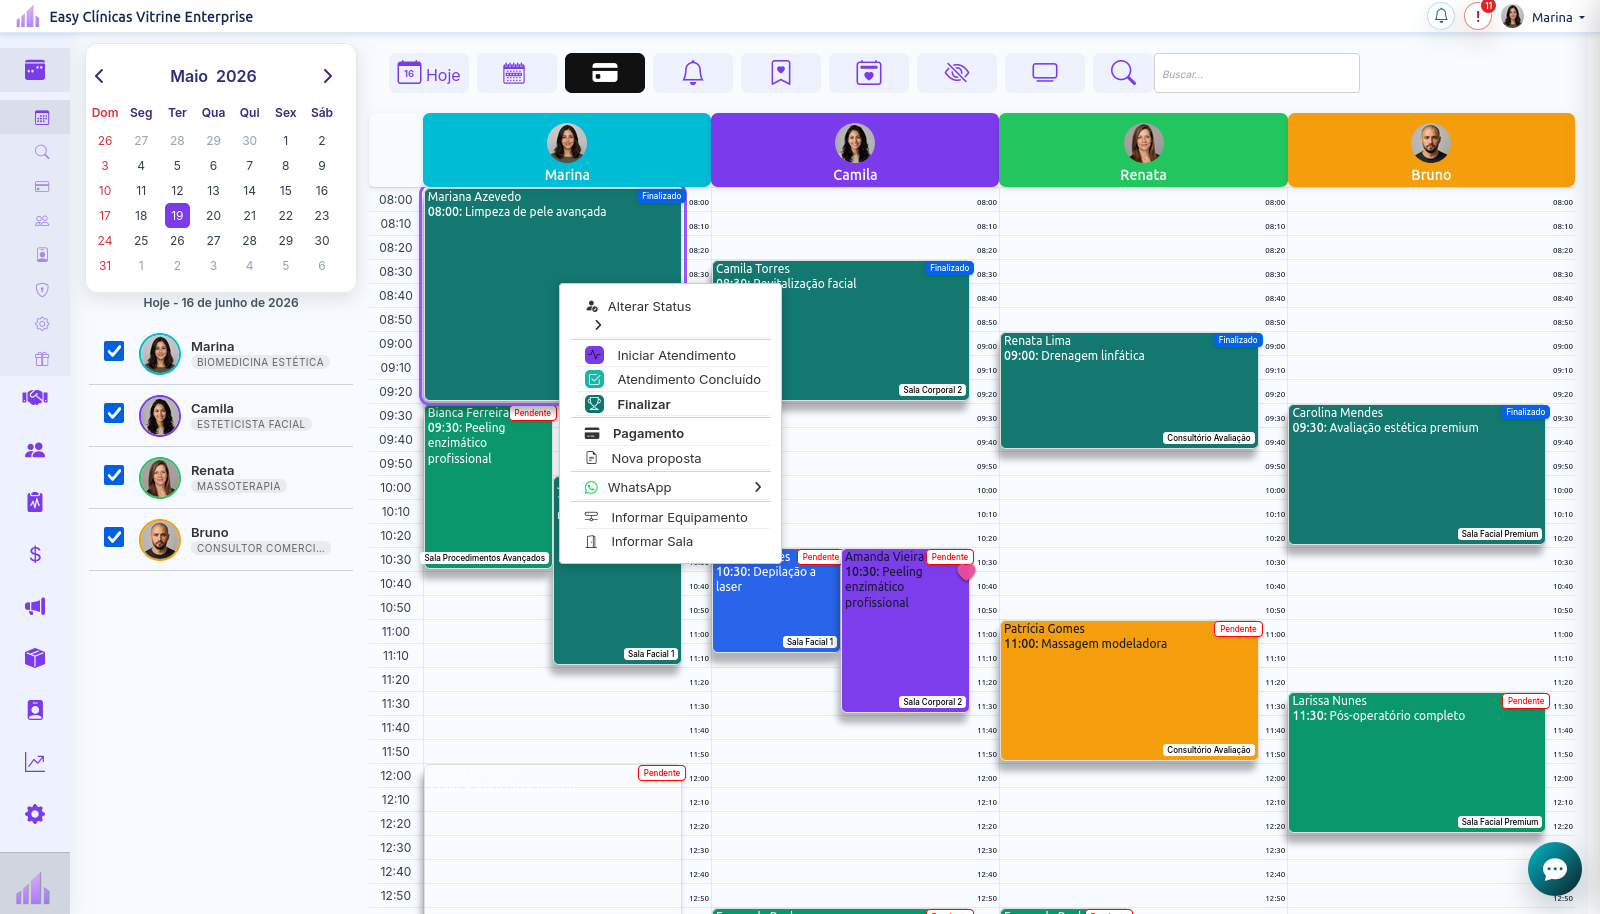The height and width of the screenshot is (914, 1600).
Task: Click the Hoje today button
Action: (x=429, y=73)
